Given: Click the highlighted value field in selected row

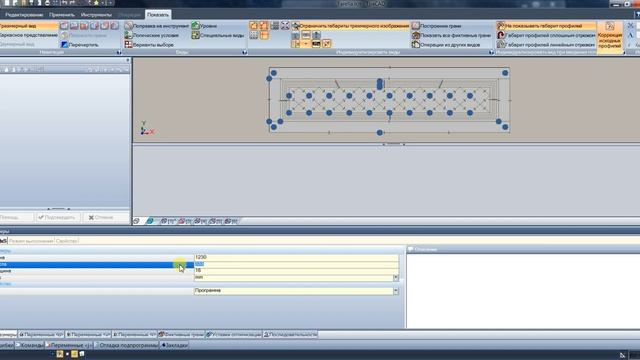Looking at the screenshot, I should coord(296,264).
